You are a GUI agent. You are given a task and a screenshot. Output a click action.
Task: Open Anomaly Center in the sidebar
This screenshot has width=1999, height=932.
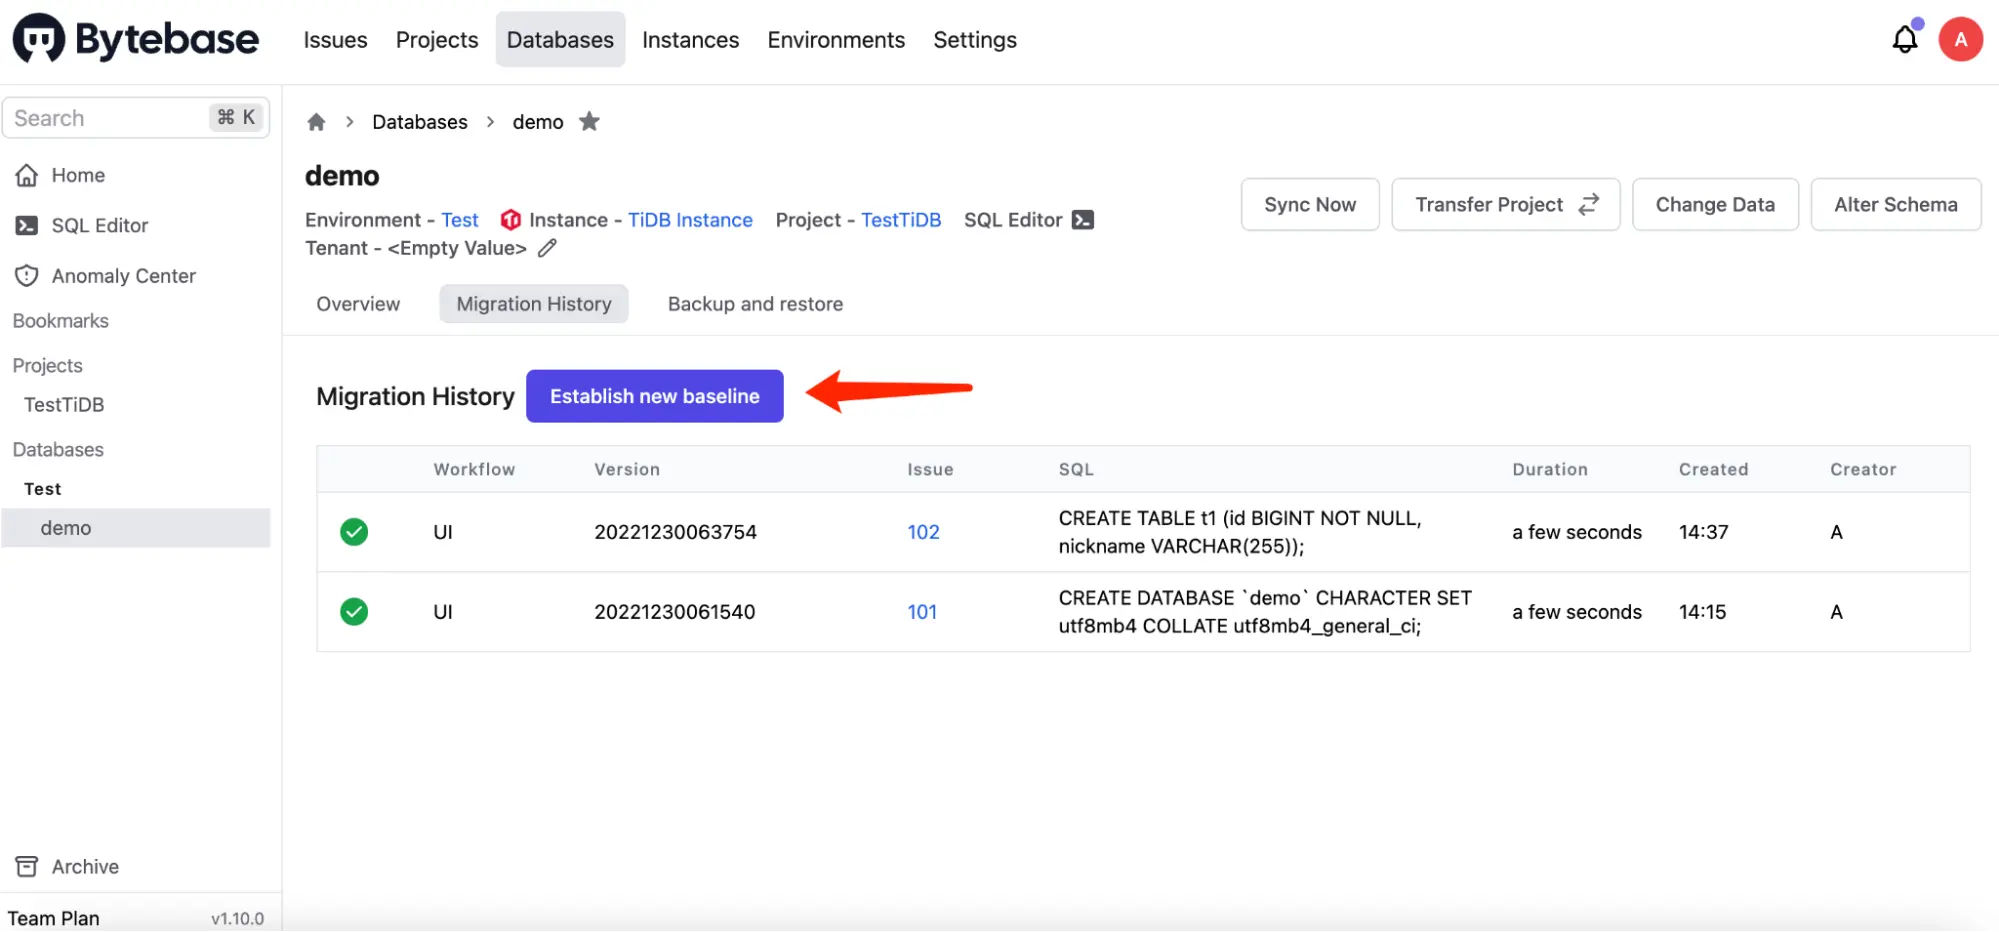[124, 276]
